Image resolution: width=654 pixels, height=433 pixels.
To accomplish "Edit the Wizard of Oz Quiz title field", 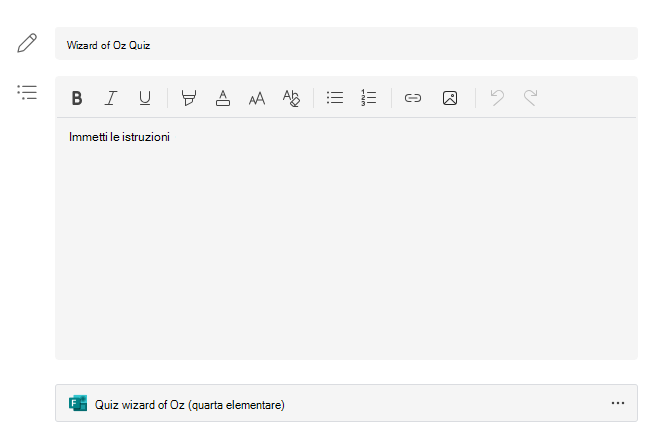I will pos(346,44).
